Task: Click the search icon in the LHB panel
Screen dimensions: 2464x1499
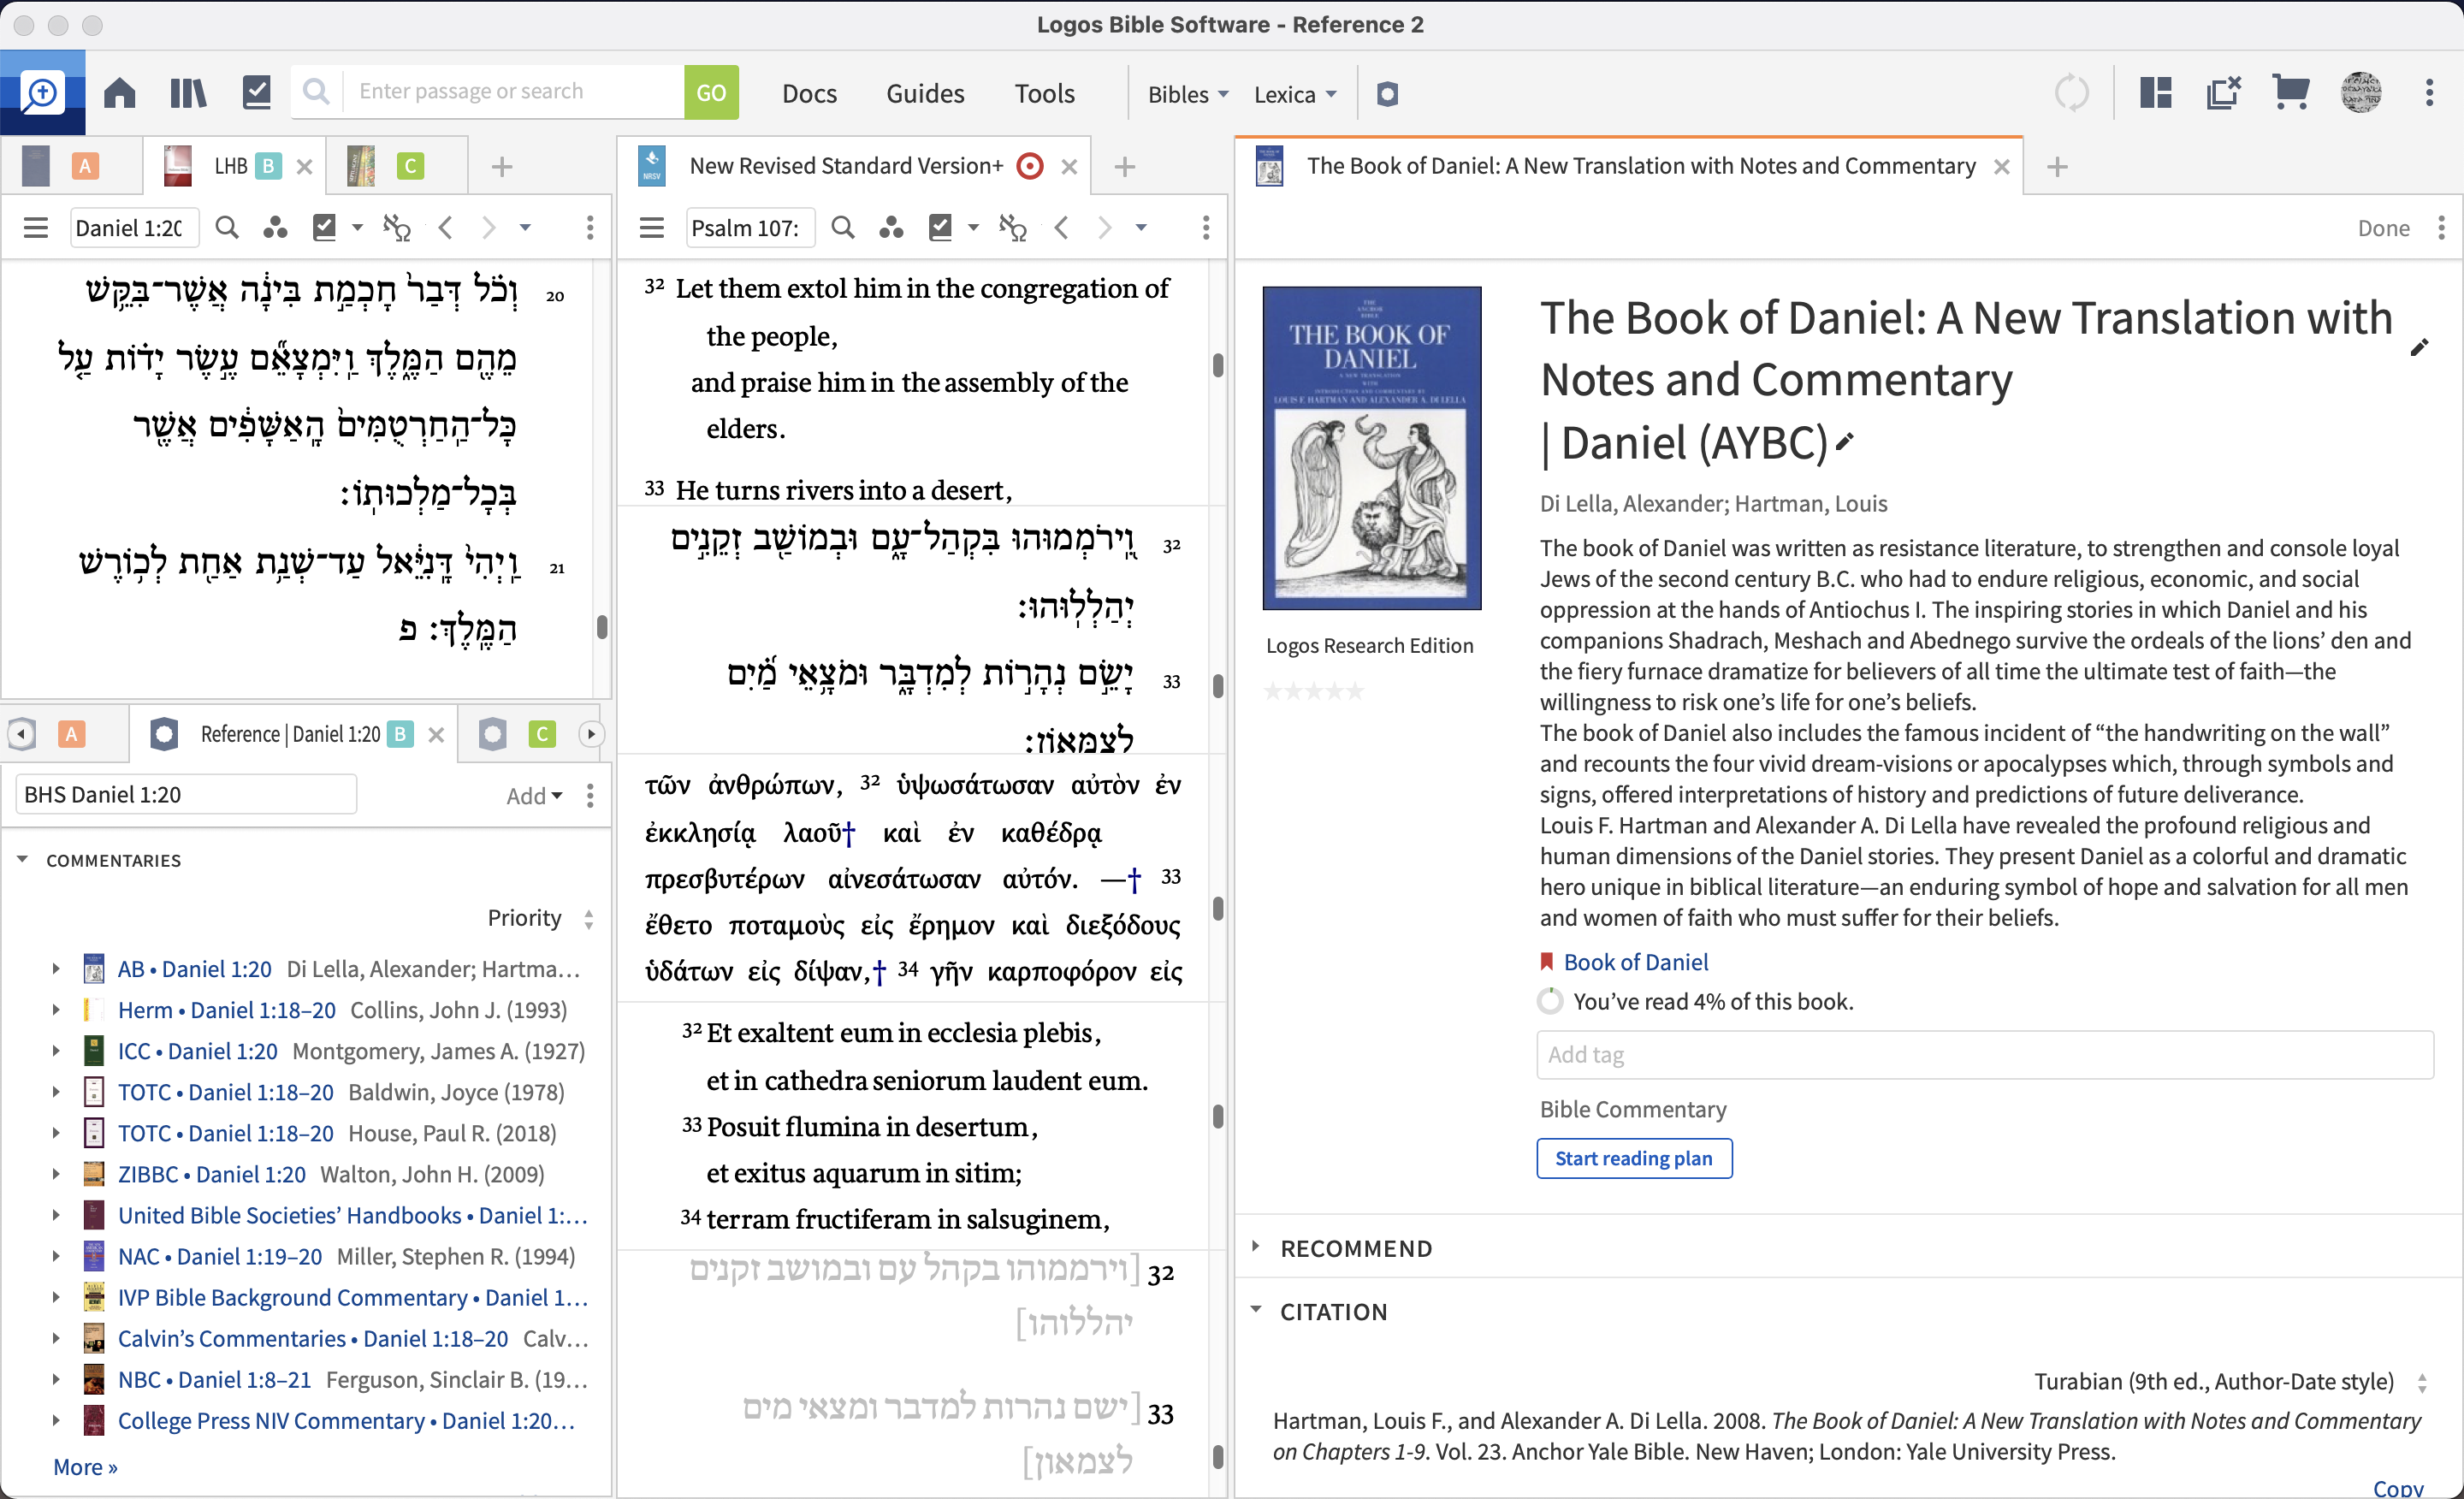Action: tap(227, 228)
